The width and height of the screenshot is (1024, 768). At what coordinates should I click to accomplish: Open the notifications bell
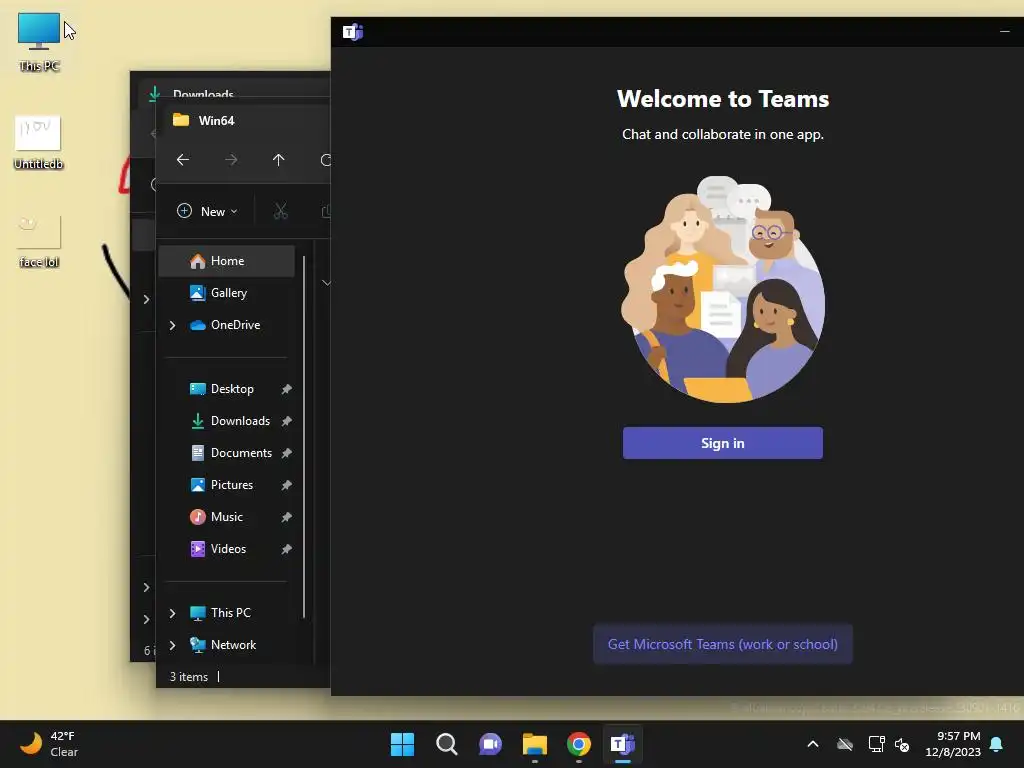click(997, 744)
